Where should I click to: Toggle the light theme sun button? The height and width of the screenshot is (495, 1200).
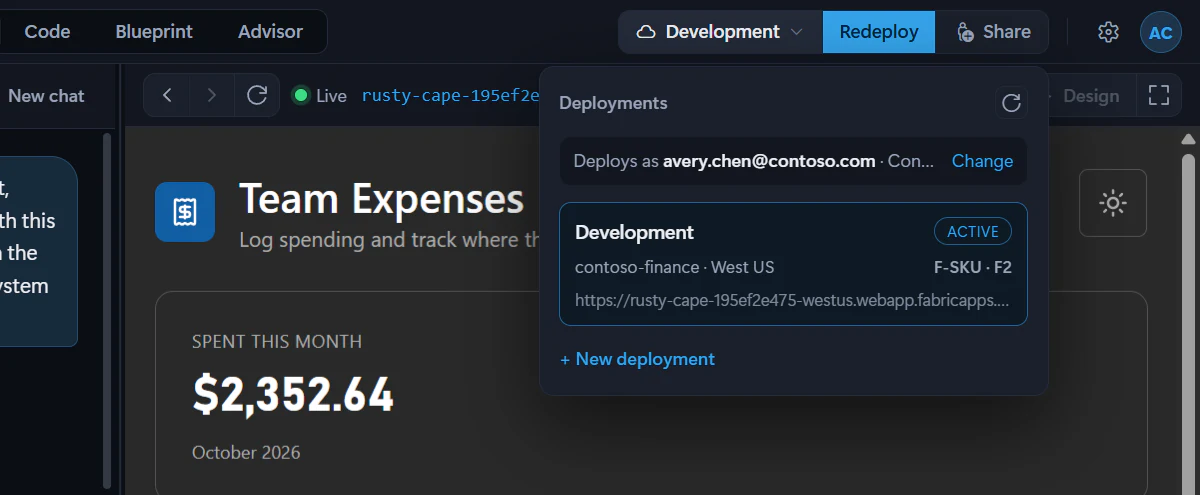(x=1113, y=203)
